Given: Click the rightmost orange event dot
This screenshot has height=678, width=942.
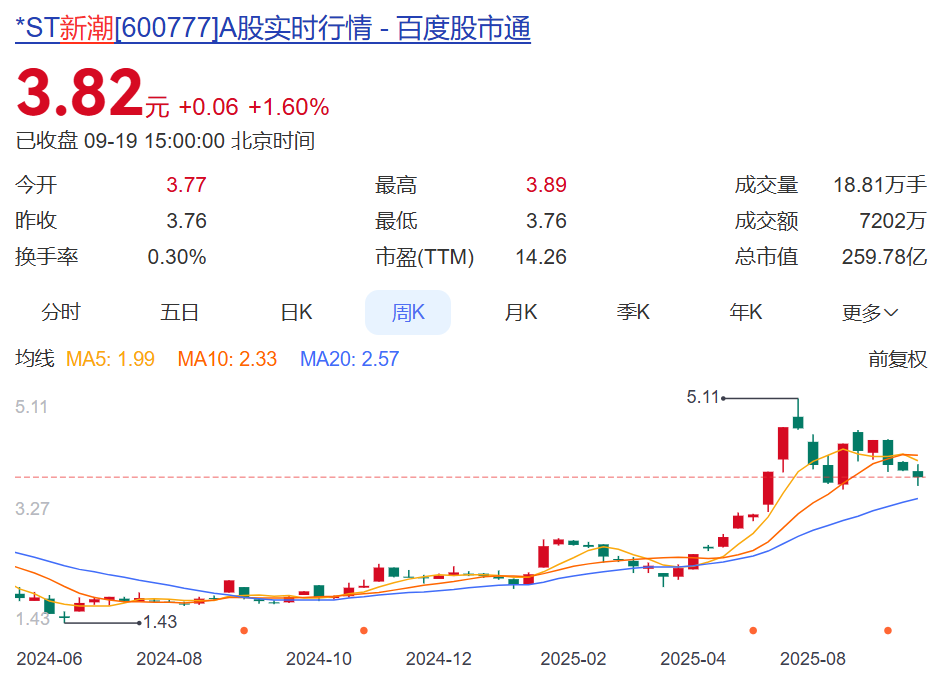Looking at the screenshot, I should [x=887, y=630].
